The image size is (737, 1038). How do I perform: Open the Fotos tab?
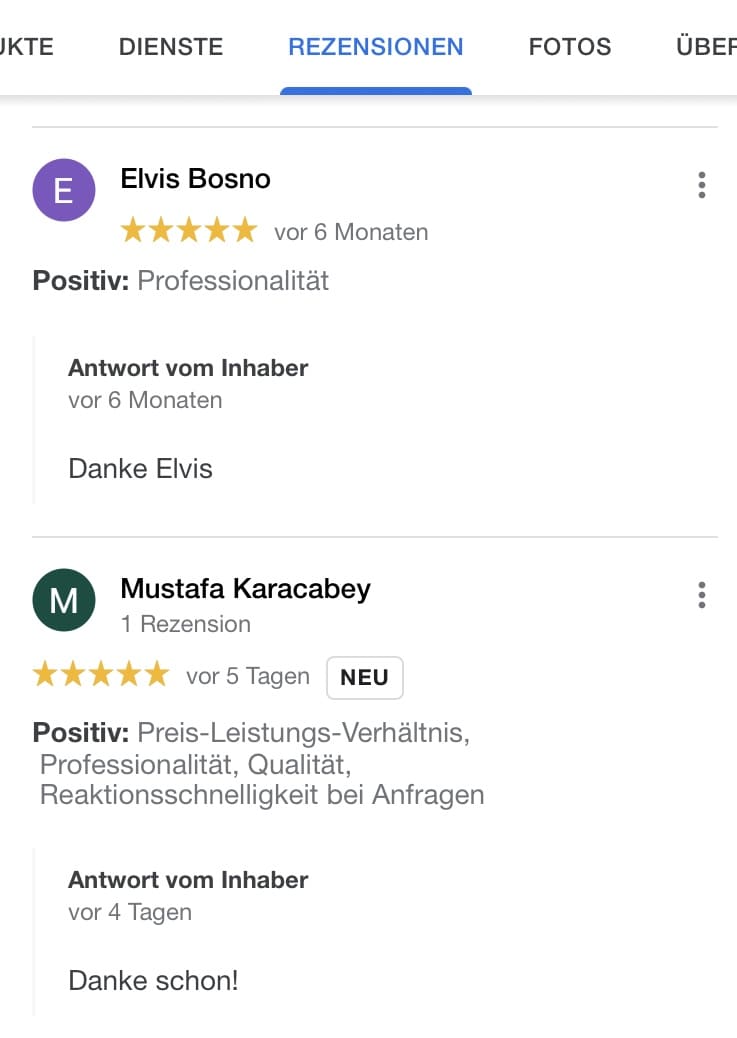tap(570, 47)
